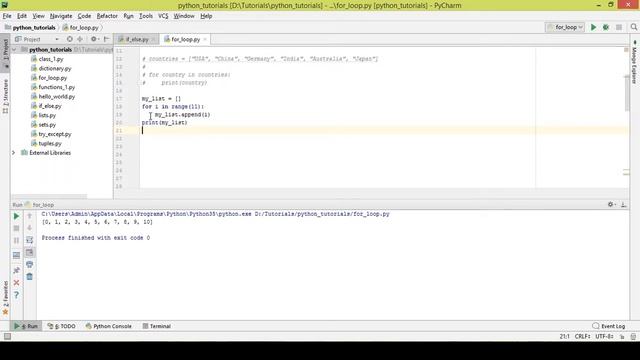Open sets.py in project tree
The height and width of the screenshot is (360, 640).
(47, 124)
